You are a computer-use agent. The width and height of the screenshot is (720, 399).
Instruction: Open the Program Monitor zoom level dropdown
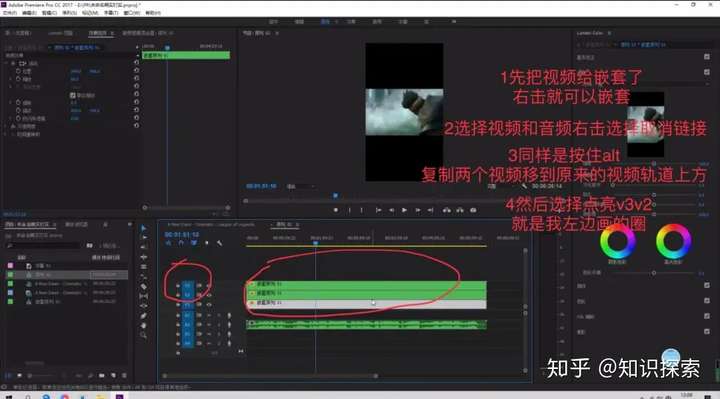[301, 186]
